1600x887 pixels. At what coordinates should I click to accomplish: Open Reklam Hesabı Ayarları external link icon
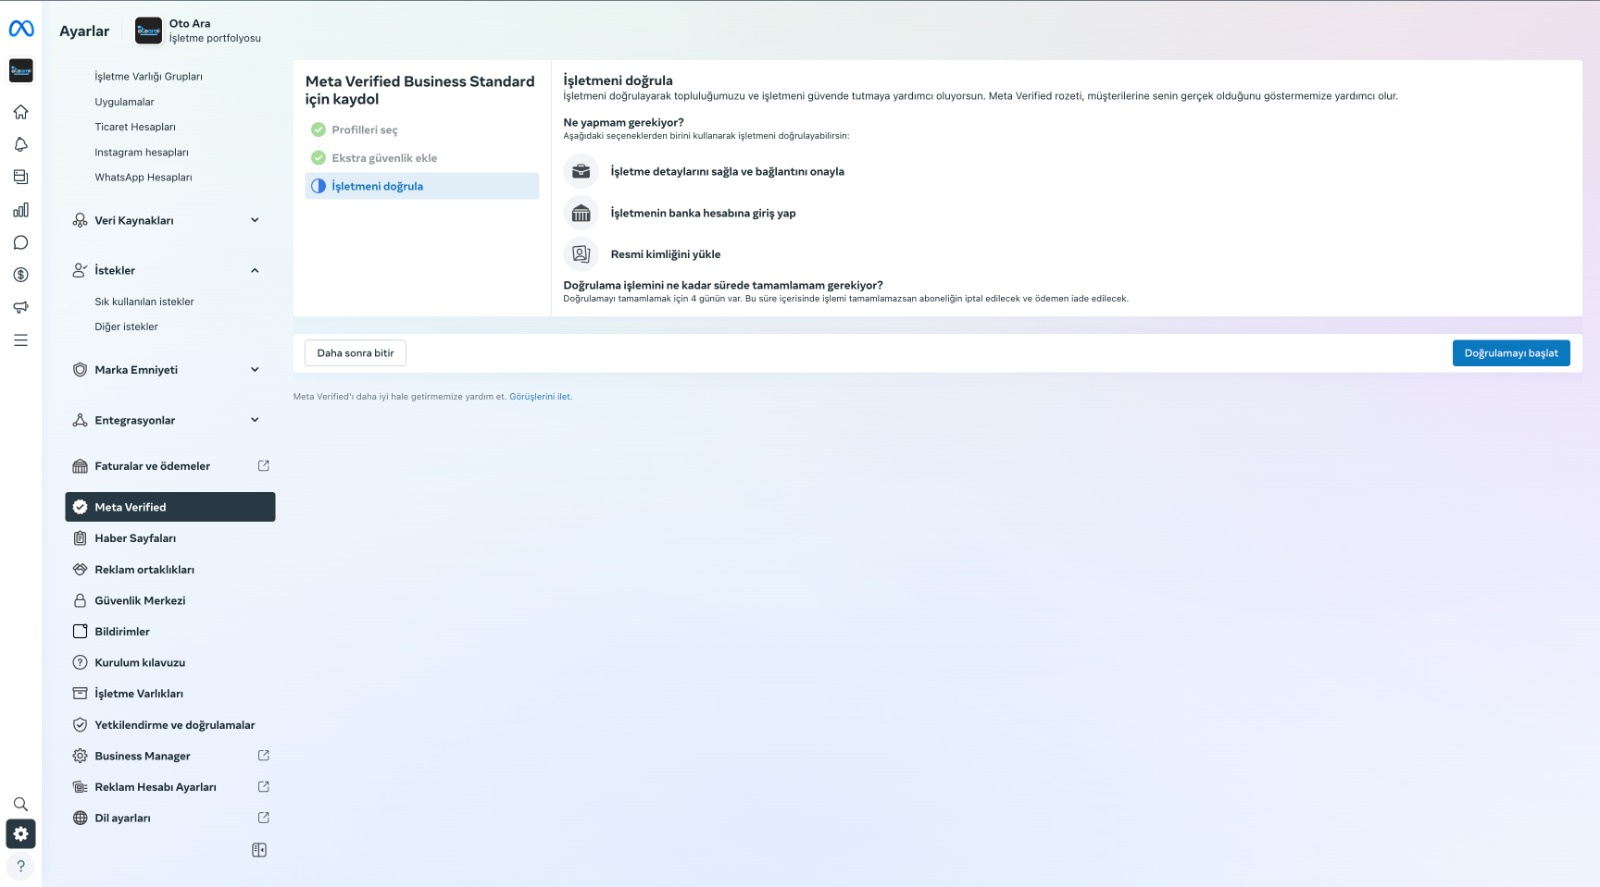pyautogui.click(x=264, y=787)
